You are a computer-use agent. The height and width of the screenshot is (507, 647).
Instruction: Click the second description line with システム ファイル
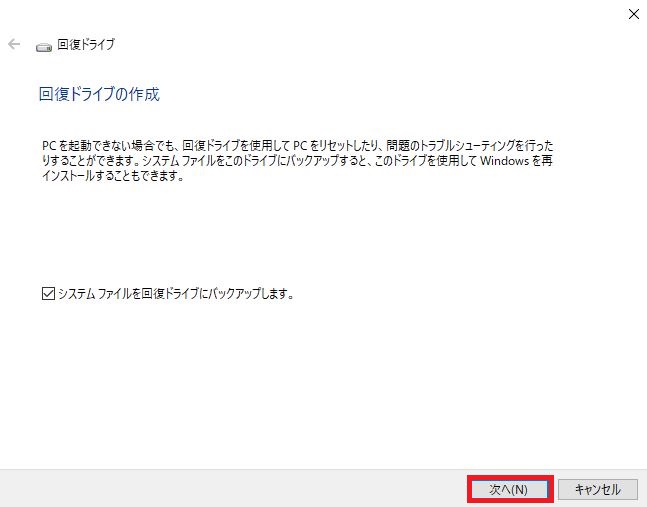(x=297, y=161)
